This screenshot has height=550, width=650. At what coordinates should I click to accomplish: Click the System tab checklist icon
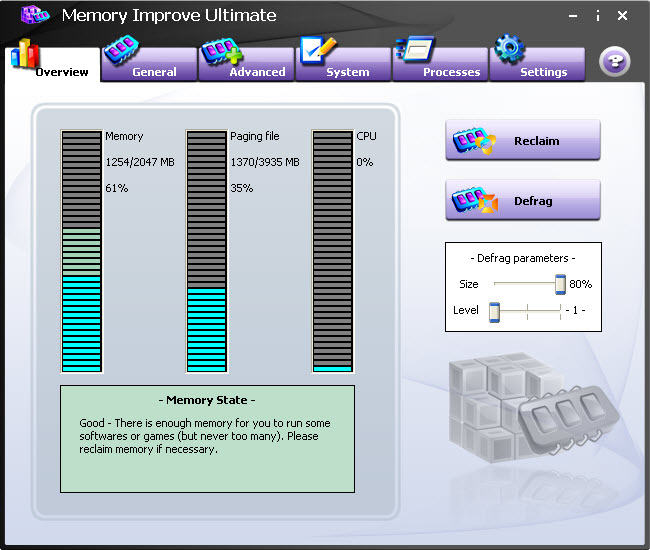pos(317,50)
